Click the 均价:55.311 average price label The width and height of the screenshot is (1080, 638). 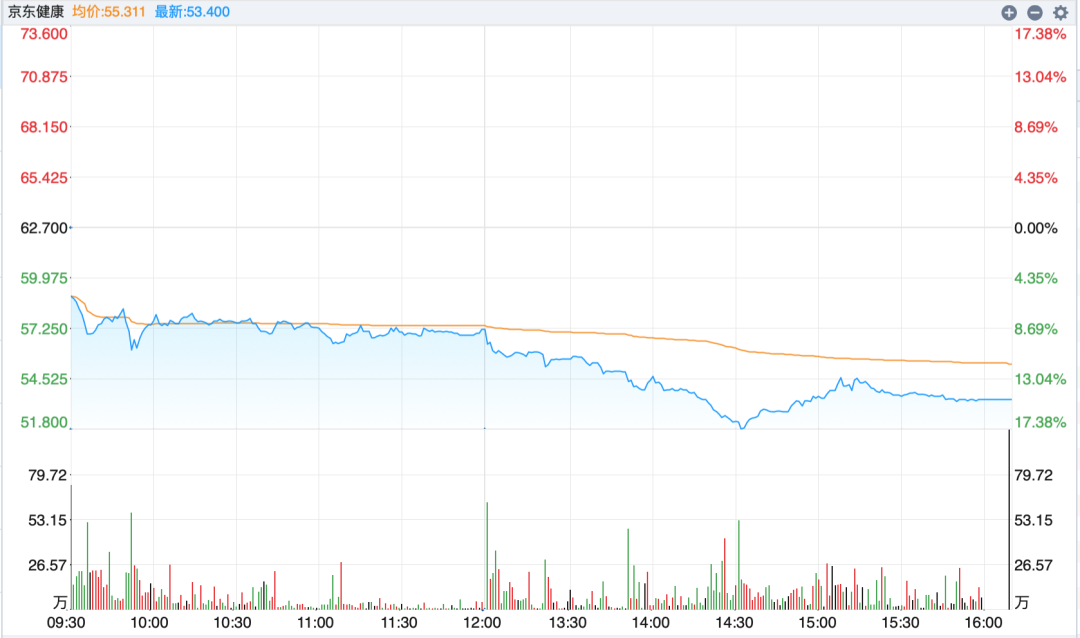109,12
